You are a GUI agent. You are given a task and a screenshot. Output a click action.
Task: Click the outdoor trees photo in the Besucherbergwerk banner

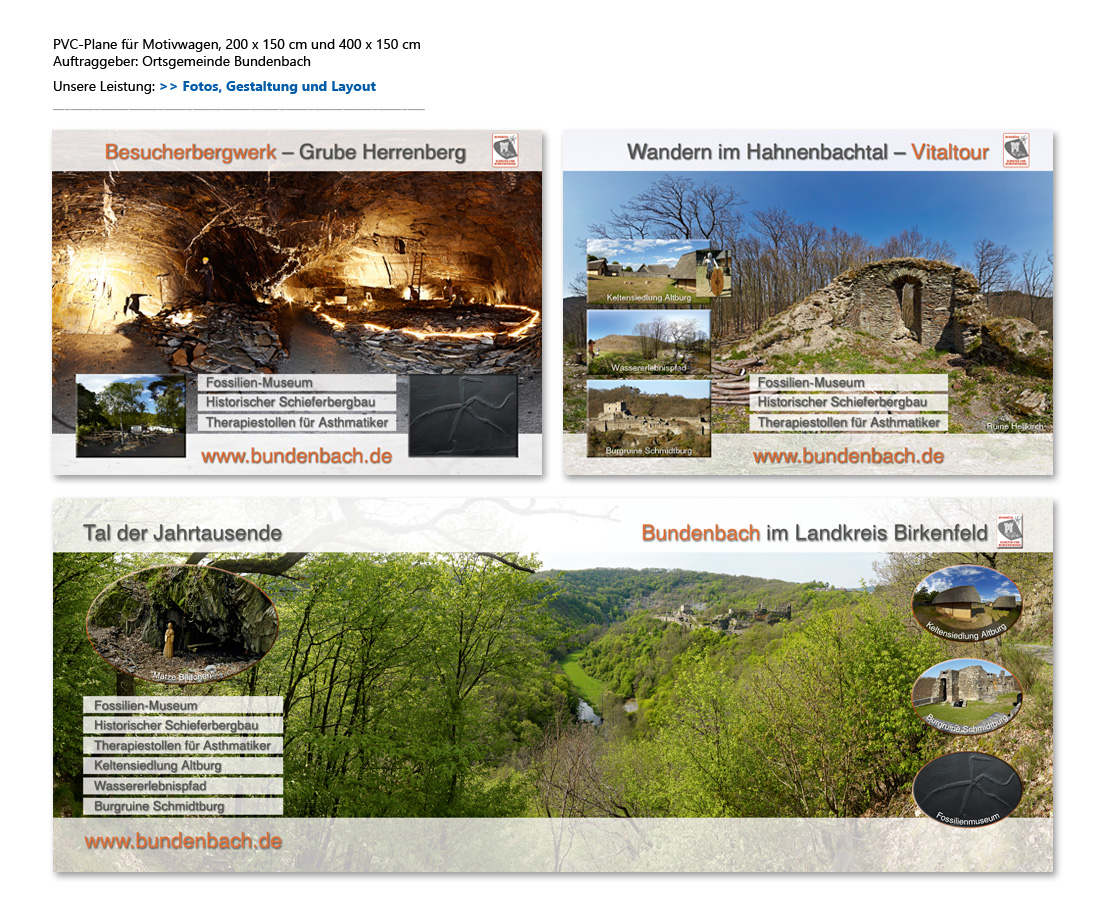point(130,415)
